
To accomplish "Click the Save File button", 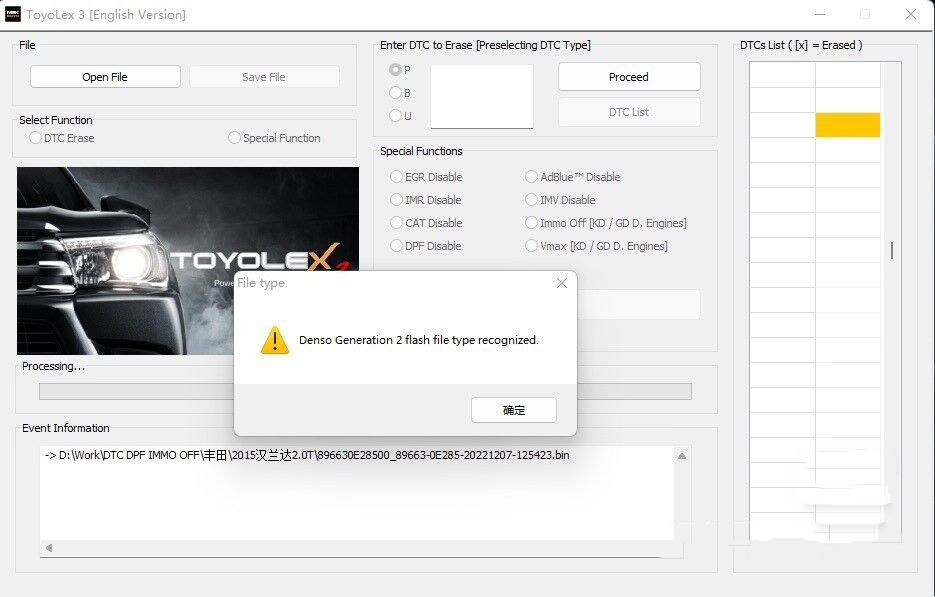I will tap(264, 77).
